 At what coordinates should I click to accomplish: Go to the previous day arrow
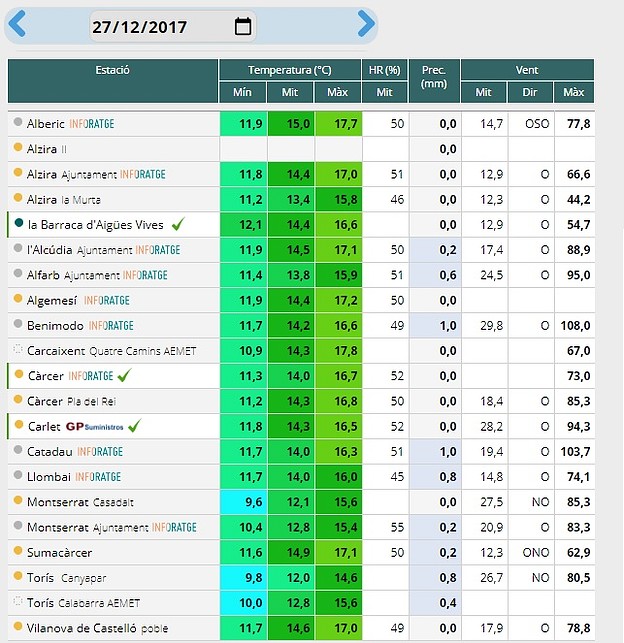[x=17, y=24]
